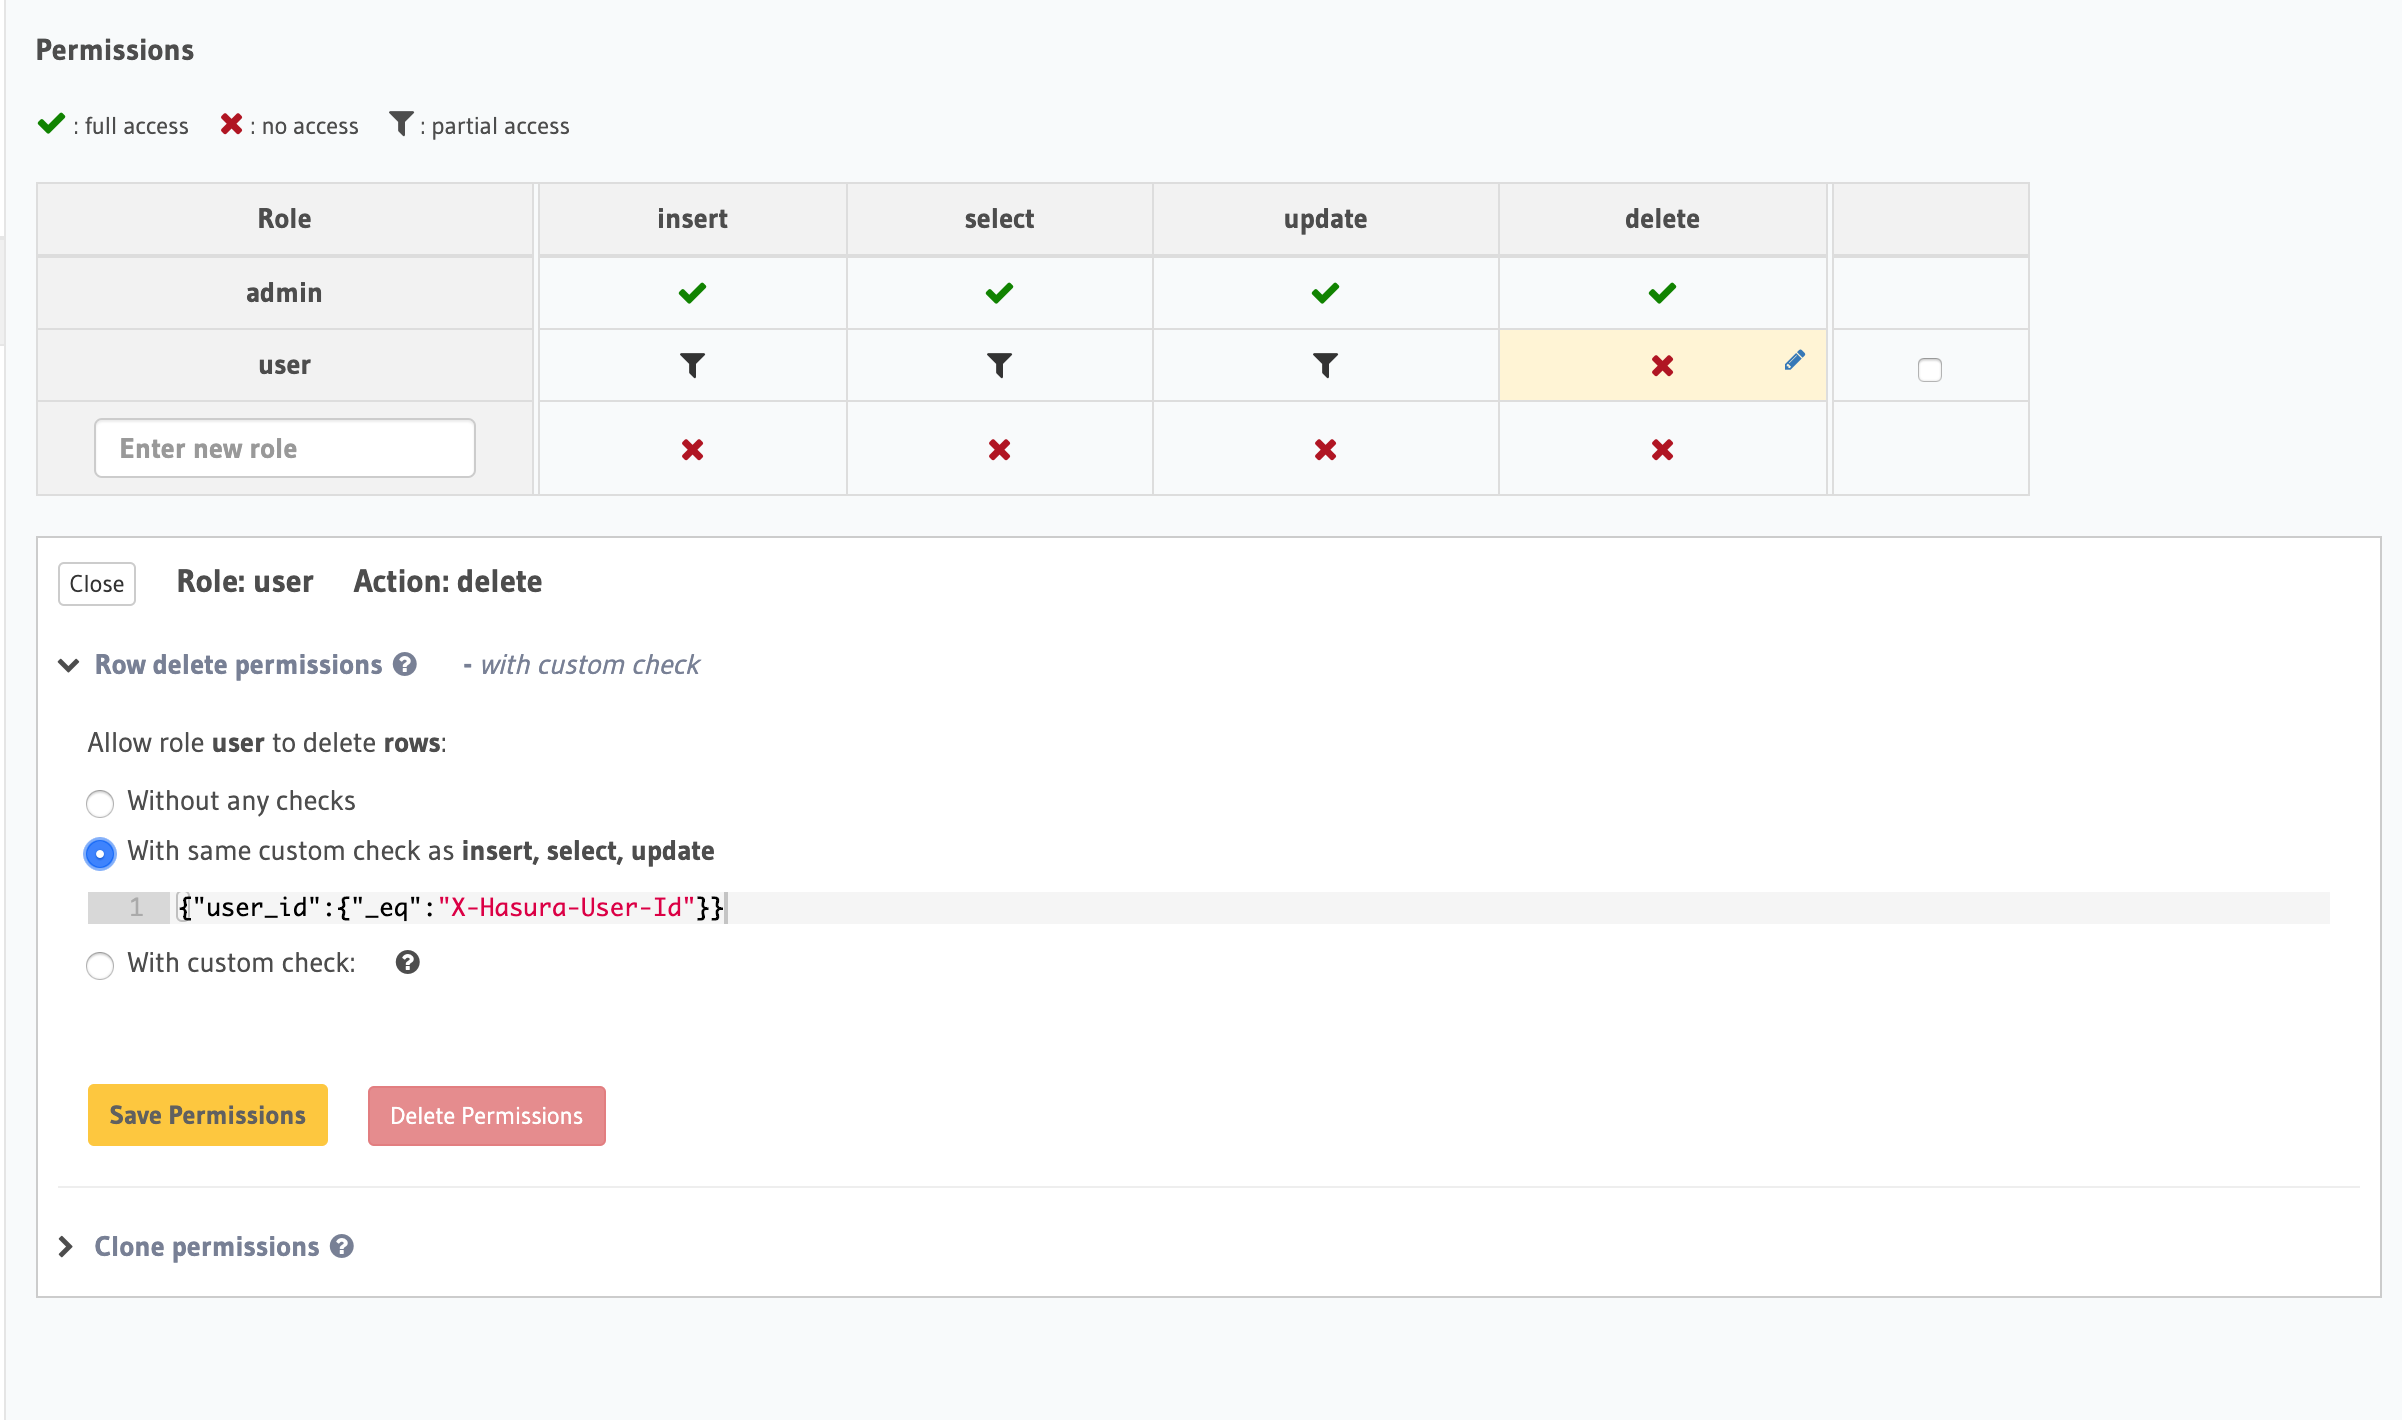Select the Without any checks radio option
Image resolution: width=2402 pixels, height=1420 pixels.
point(100,803)
